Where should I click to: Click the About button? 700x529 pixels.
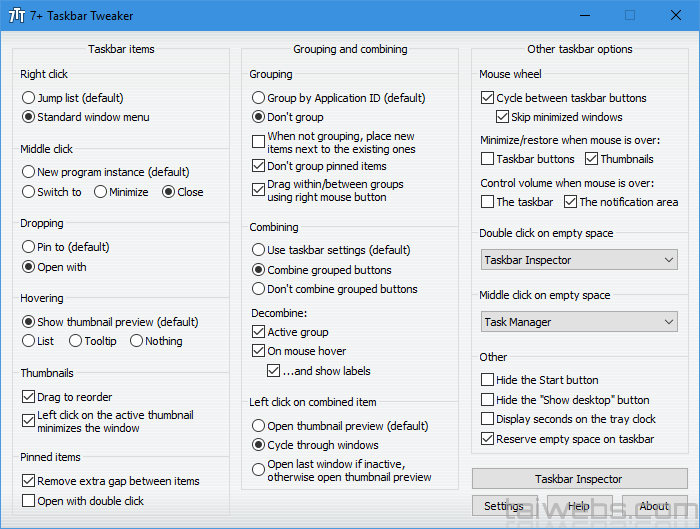point(654,506)
